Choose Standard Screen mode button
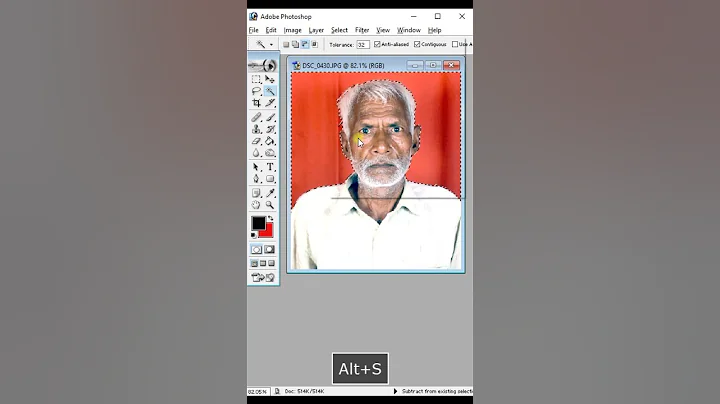The image size is (720, 404). [x=254, y=264]
